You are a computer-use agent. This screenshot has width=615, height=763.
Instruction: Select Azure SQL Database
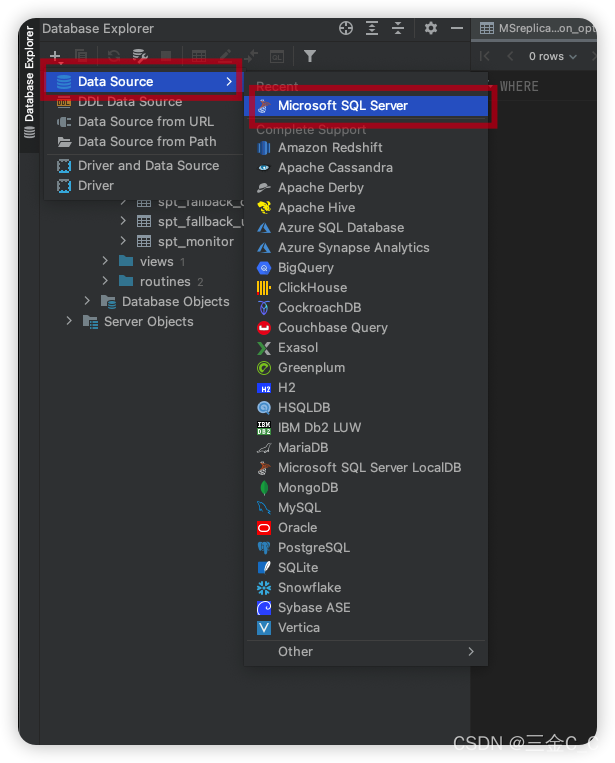366,227
